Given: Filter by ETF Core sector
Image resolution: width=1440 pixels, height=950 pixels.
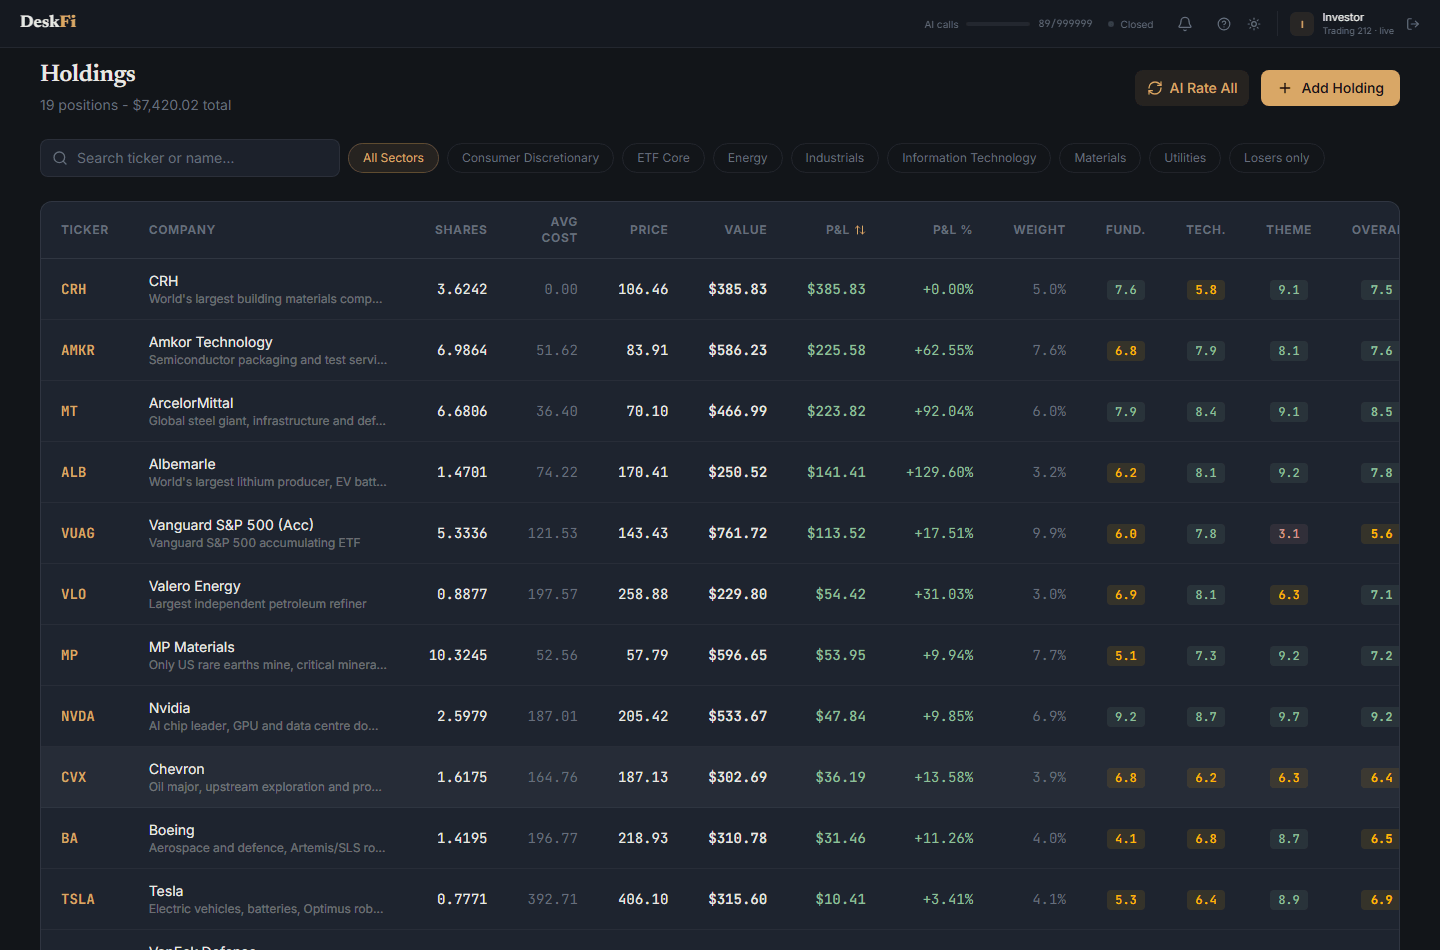Looking at the screenshot, I should pos(663,158).
